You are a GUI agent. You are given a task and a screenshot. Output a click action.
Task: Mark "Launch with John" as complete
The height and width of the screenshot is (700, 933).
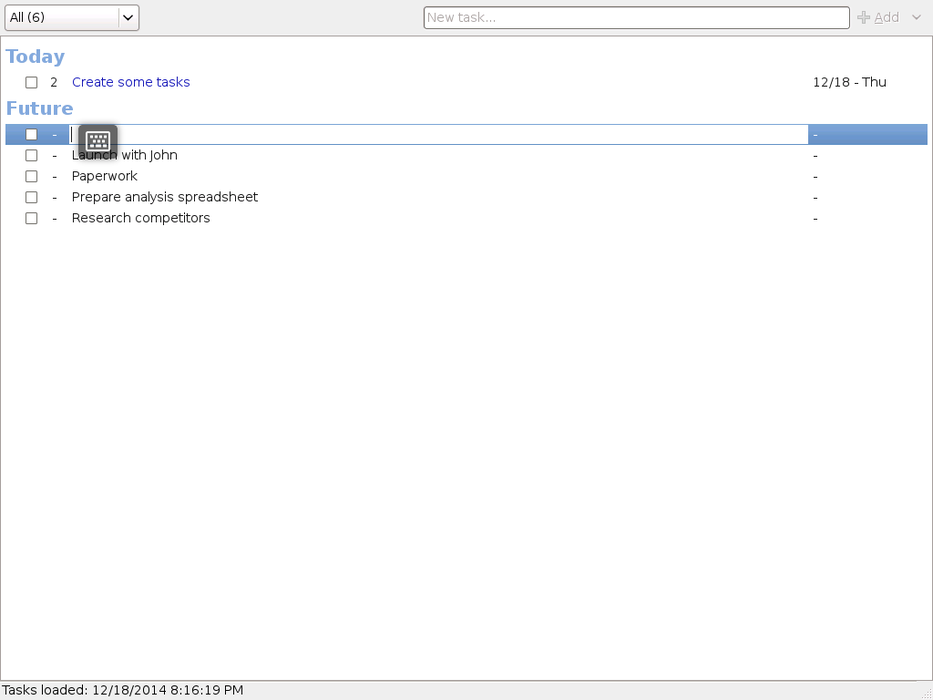(31, 156)
